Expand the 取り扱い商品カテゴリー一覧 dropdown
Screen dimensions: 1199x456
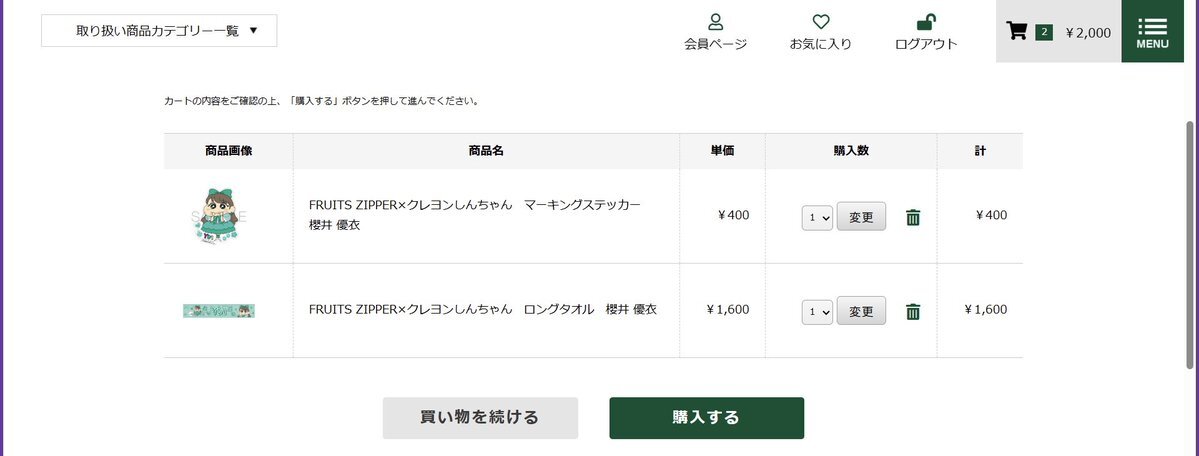pos(159,31)
